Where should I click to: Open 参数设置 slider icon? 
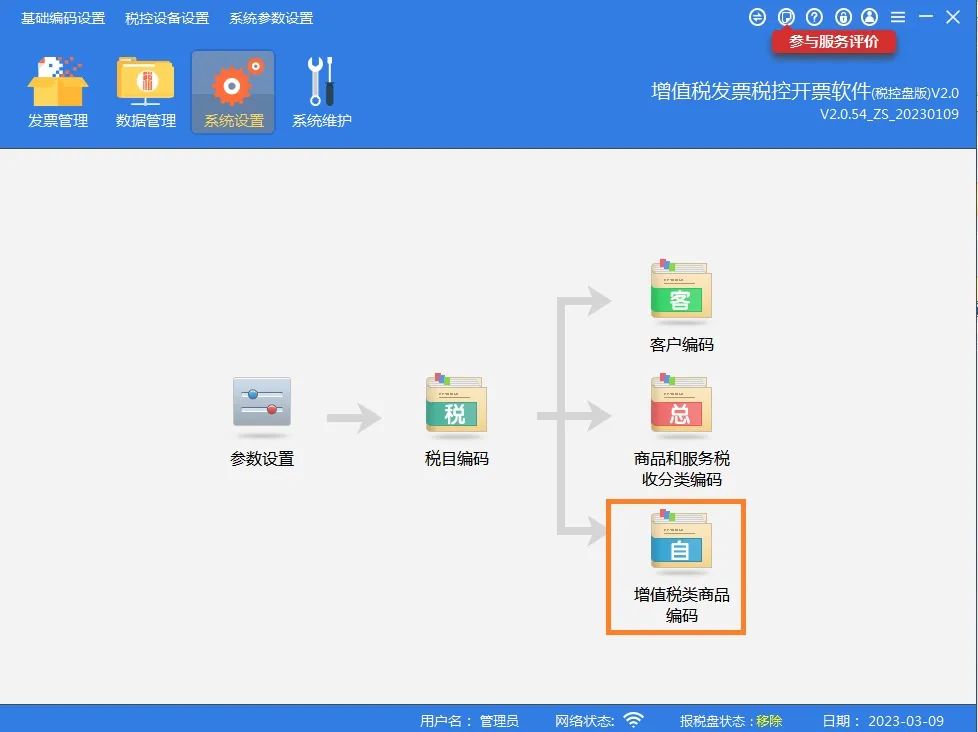pos(262,403)
